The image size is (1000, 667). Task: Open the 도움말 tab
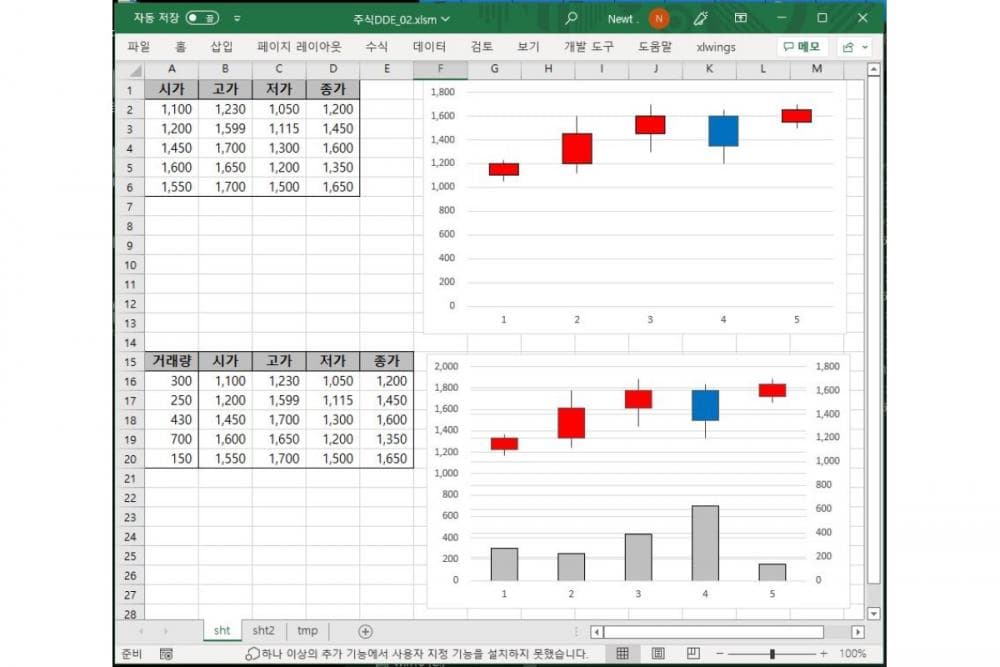click(x=655, y=47)
